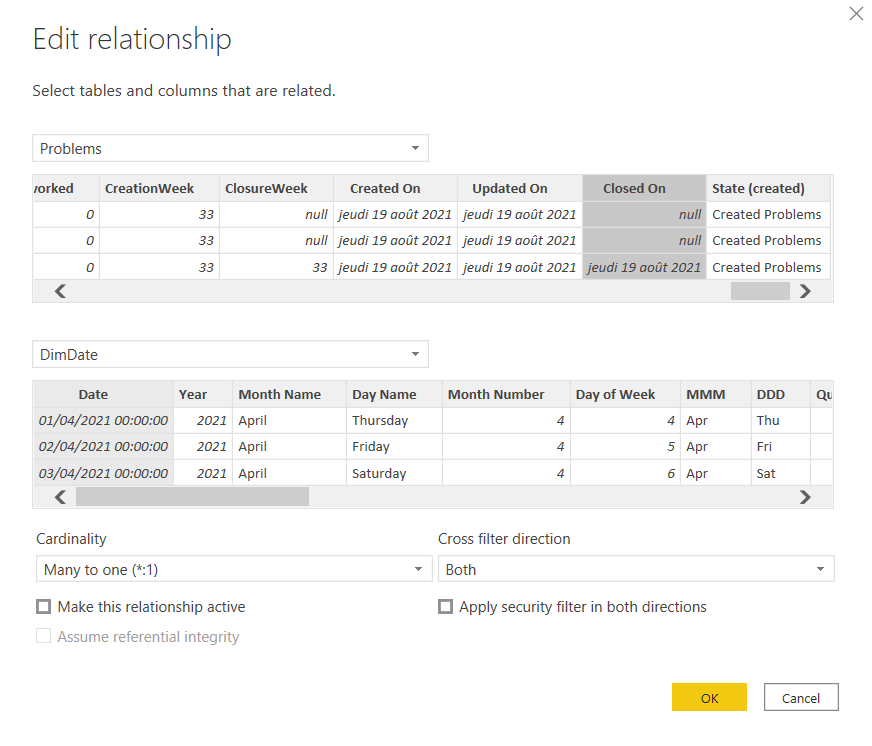Click right arrow of Problems table scrollbar
The image size is (872, 746).
(x=805, y=291)
